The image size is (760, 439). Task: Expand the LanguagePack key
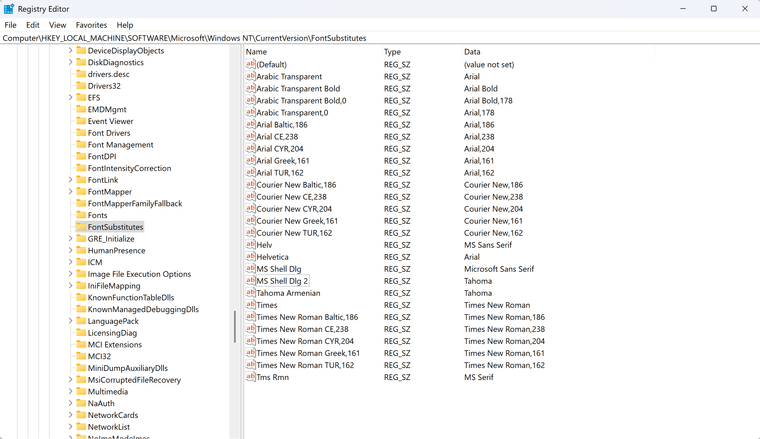(70, 321)
